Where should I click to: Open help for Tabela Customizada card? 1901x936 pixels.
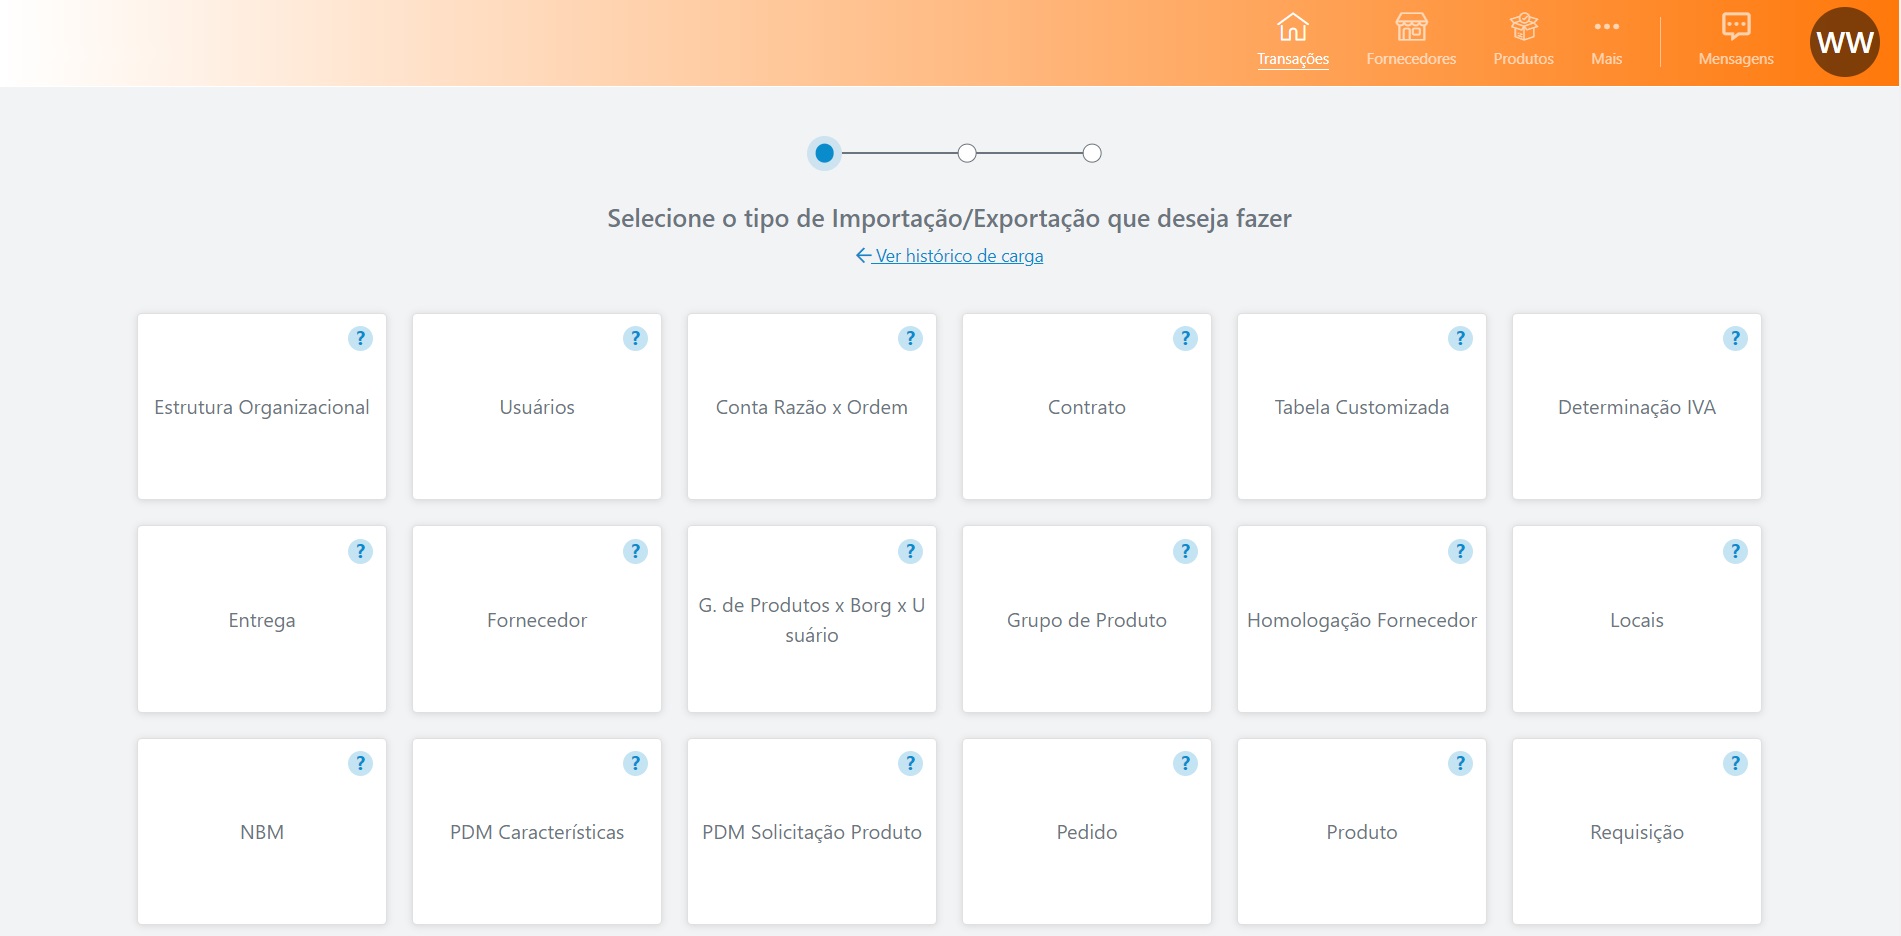point(1460,339)
